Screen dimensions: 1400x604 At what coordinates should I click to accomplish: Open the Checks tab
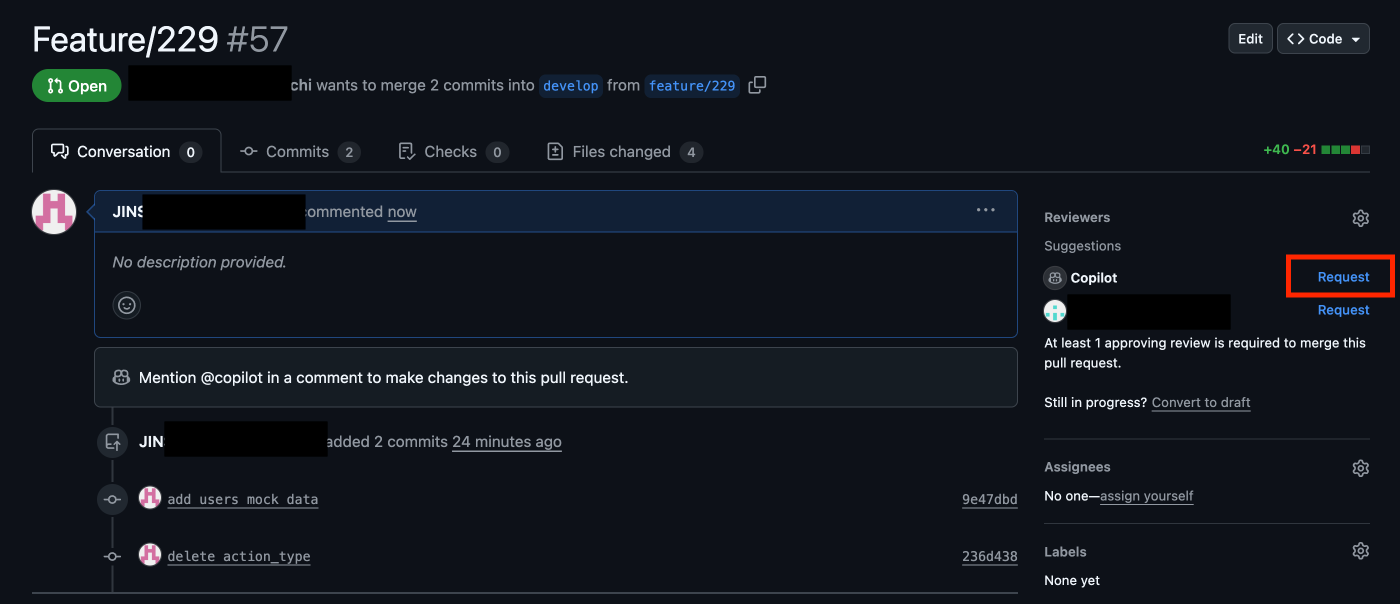tap(453, 152)
